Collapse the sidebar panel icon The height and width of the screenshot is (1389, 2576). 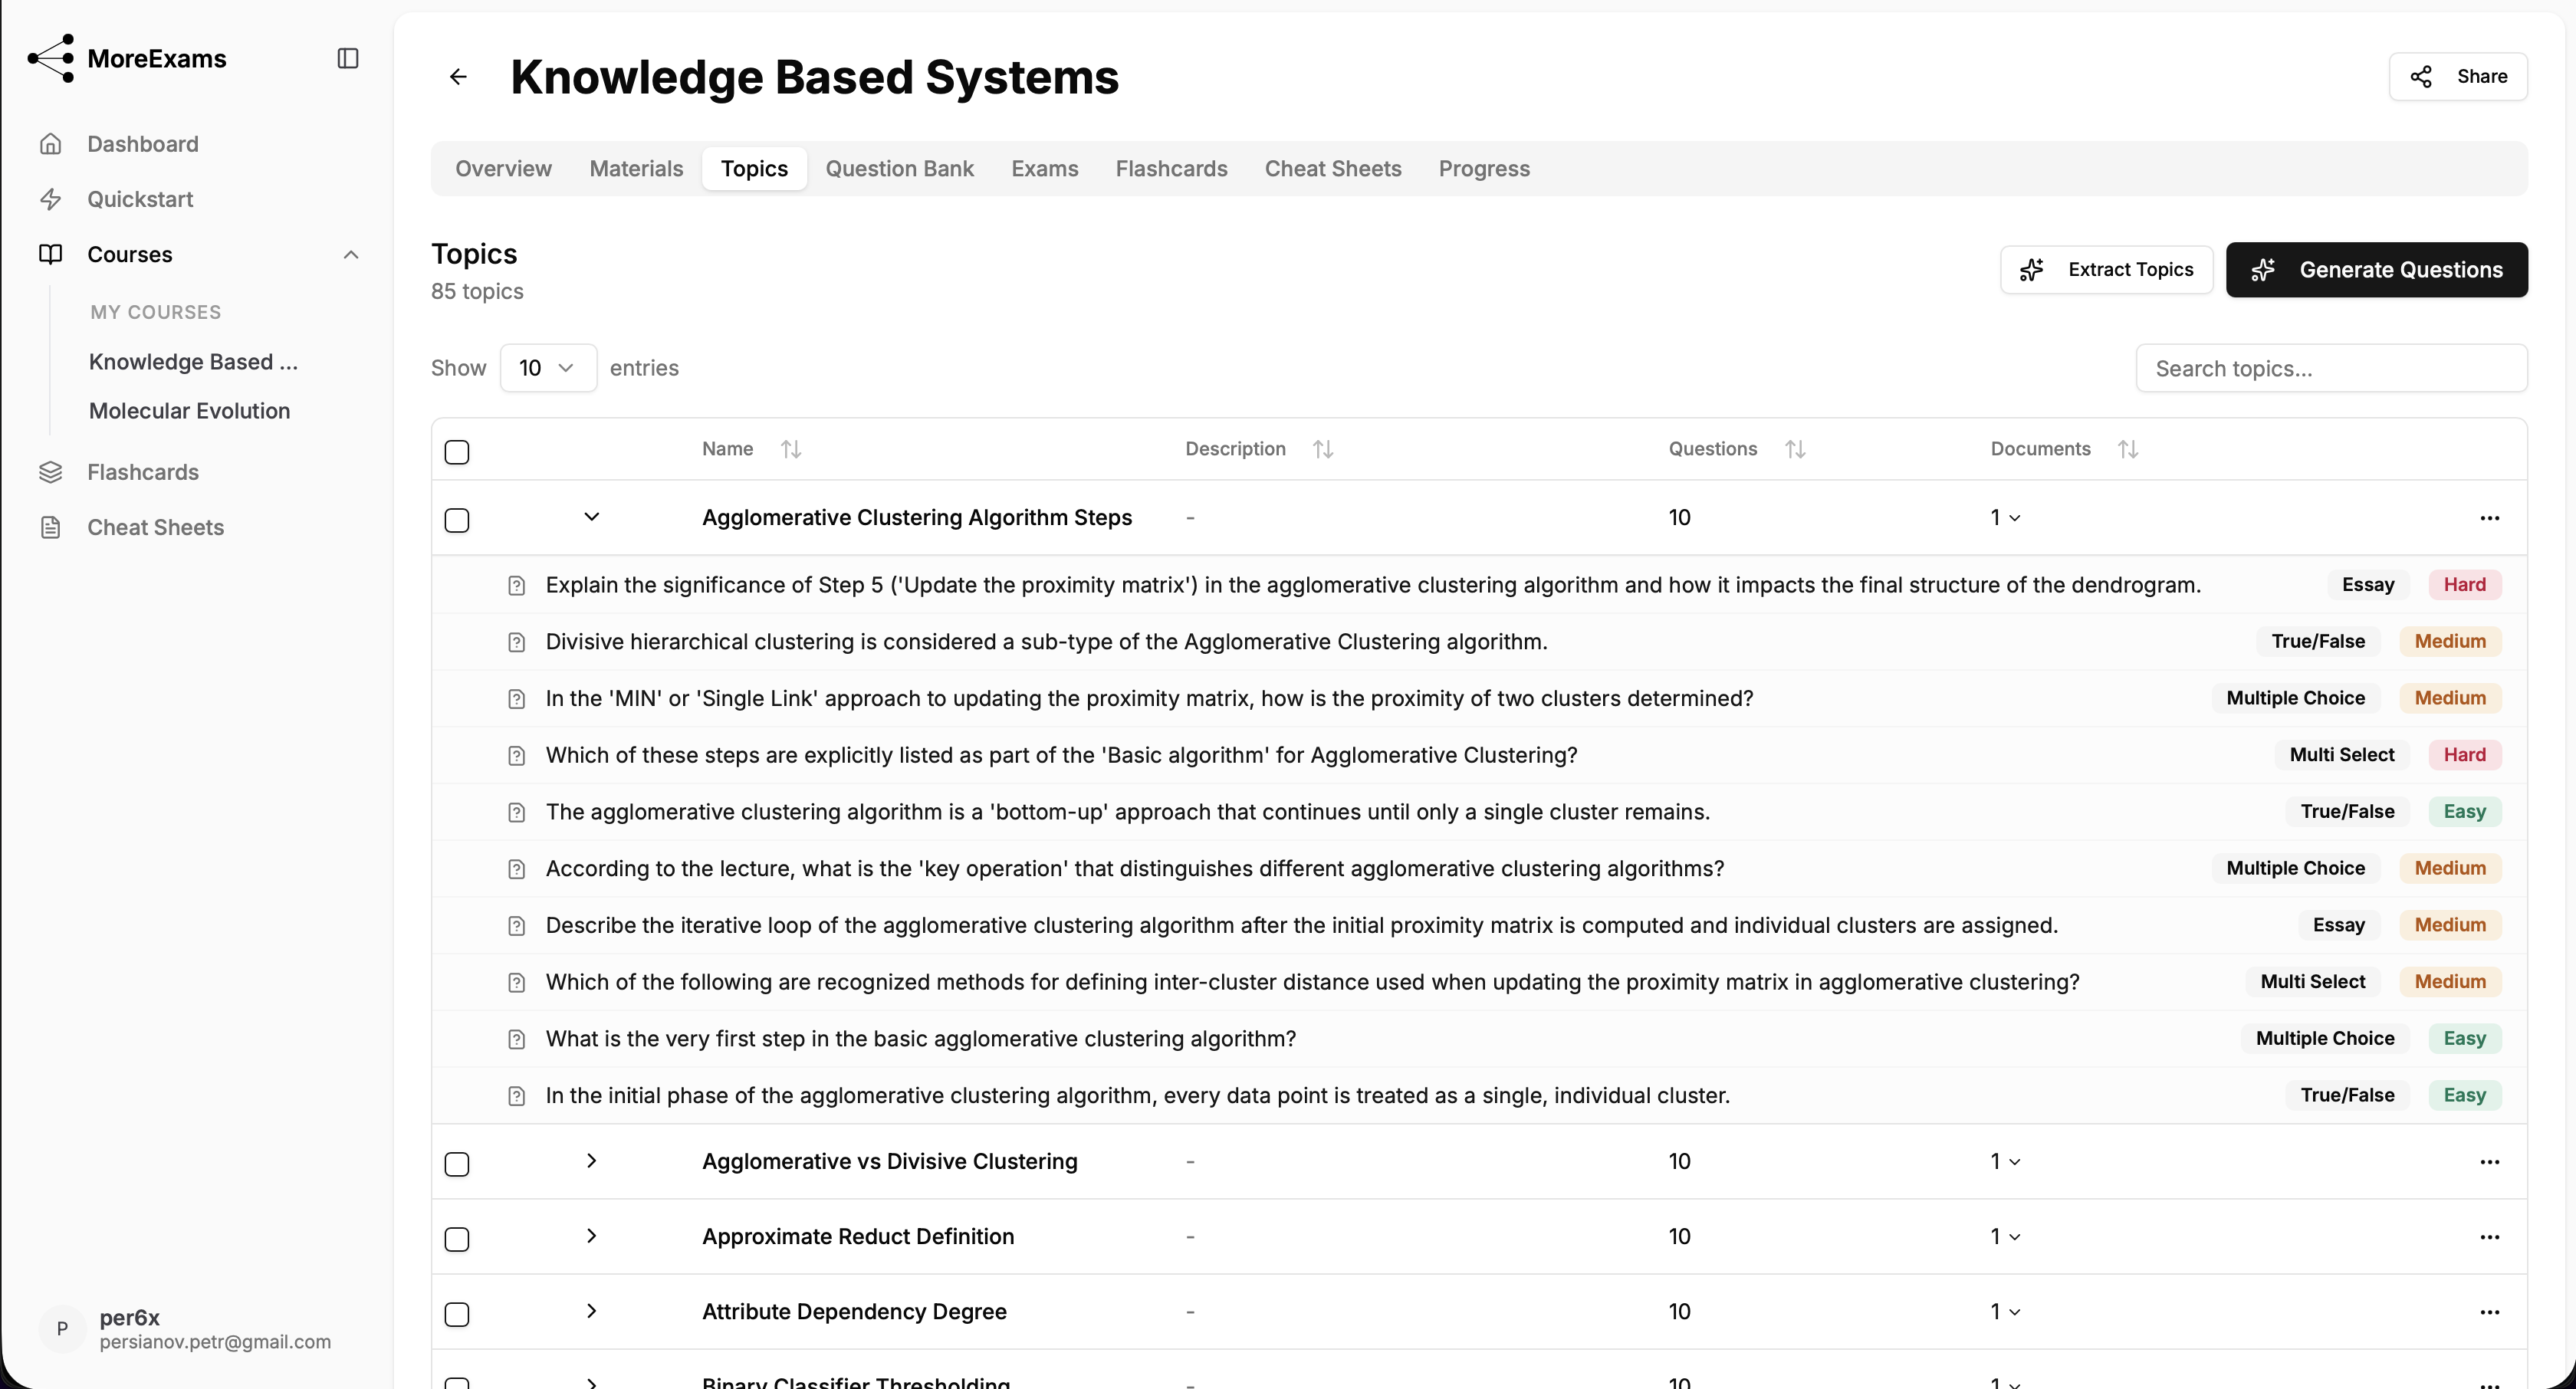(x=348, y=58)
